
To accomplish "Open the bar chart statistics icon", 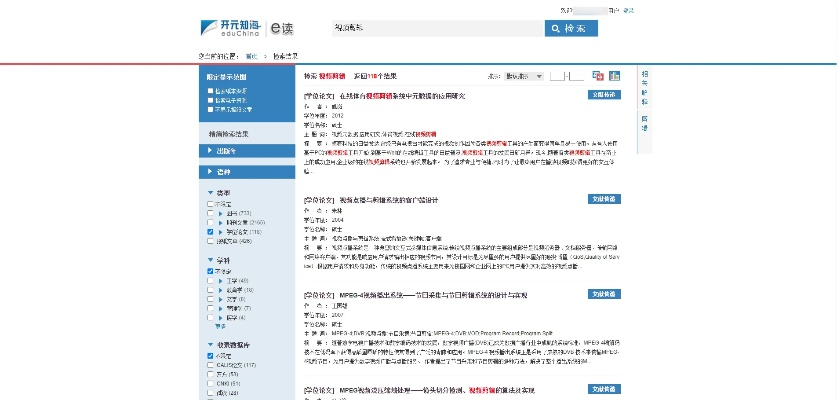I will pyautogui.click(x=615, y=76).
